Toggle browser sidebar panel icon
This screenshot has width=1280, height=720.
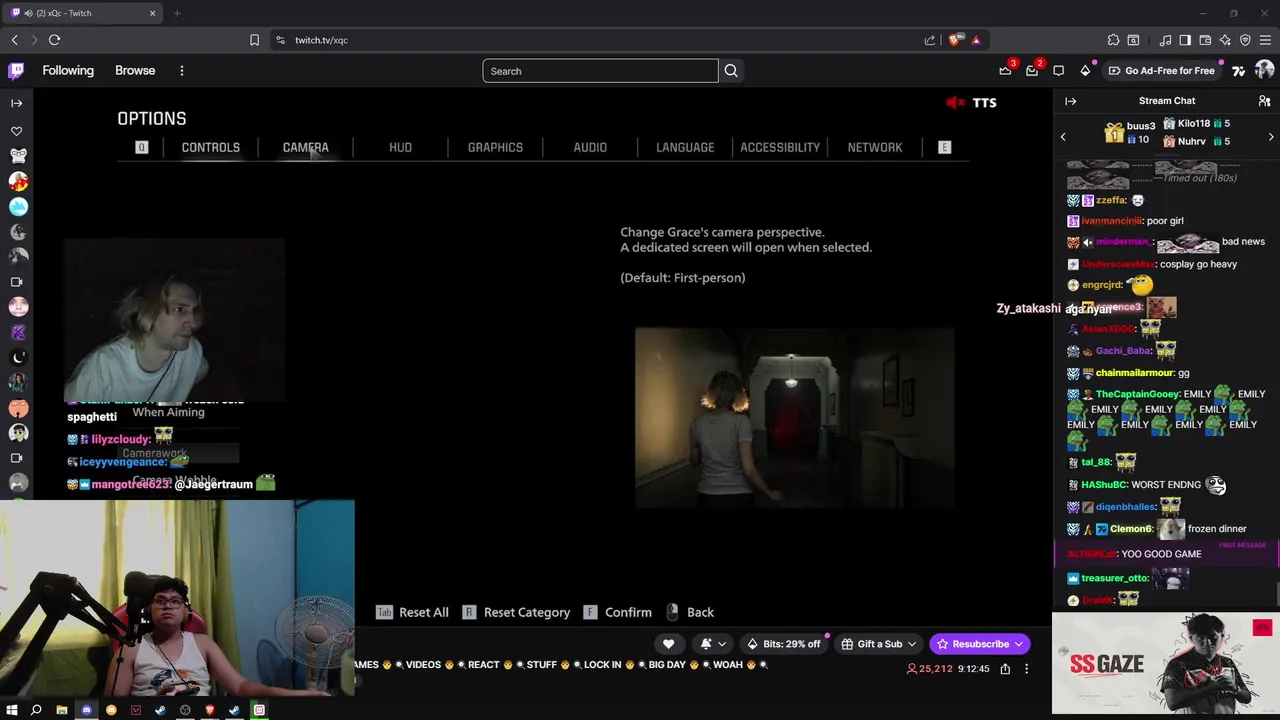coord(1185,40)
